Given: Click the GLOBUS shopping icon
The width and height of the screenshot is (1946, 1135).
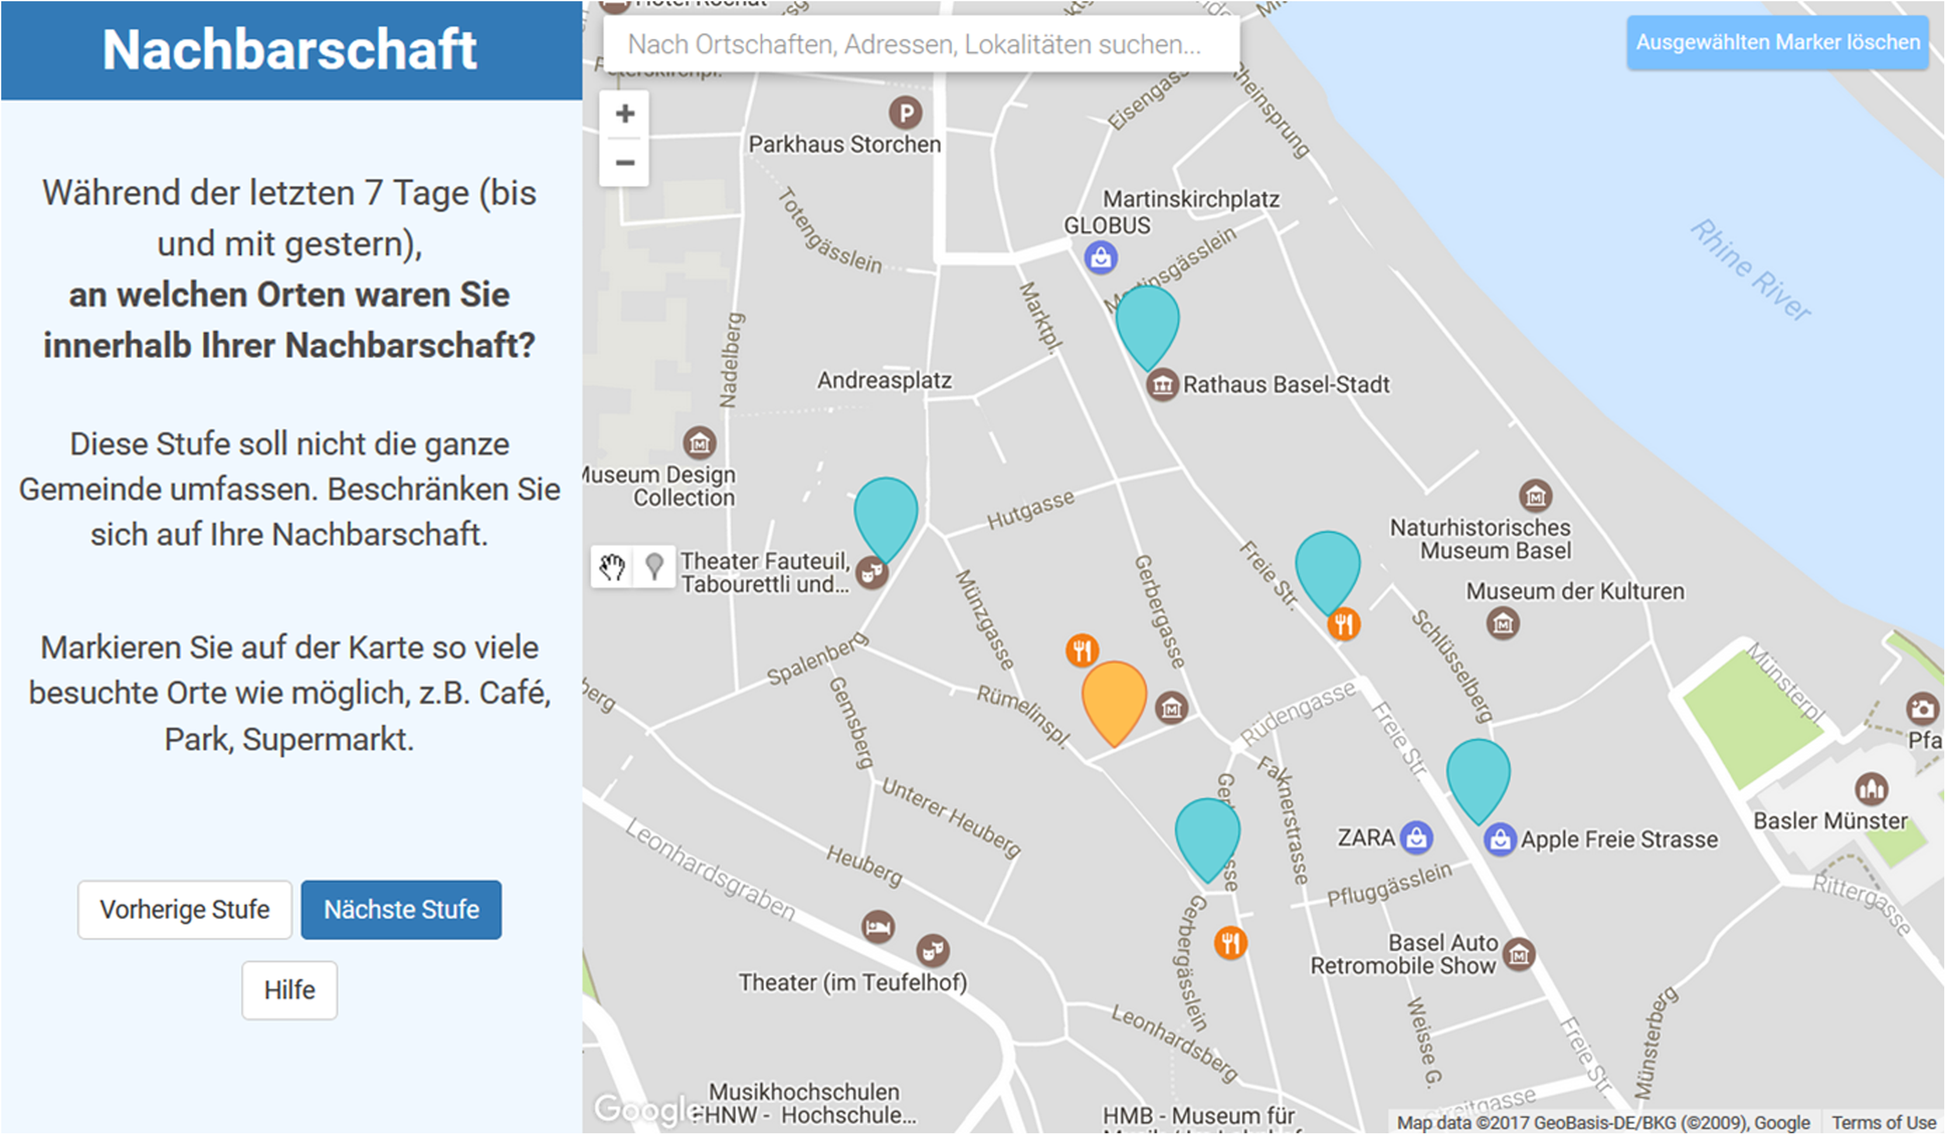Looking at the screenshot, I should 1101,258.
